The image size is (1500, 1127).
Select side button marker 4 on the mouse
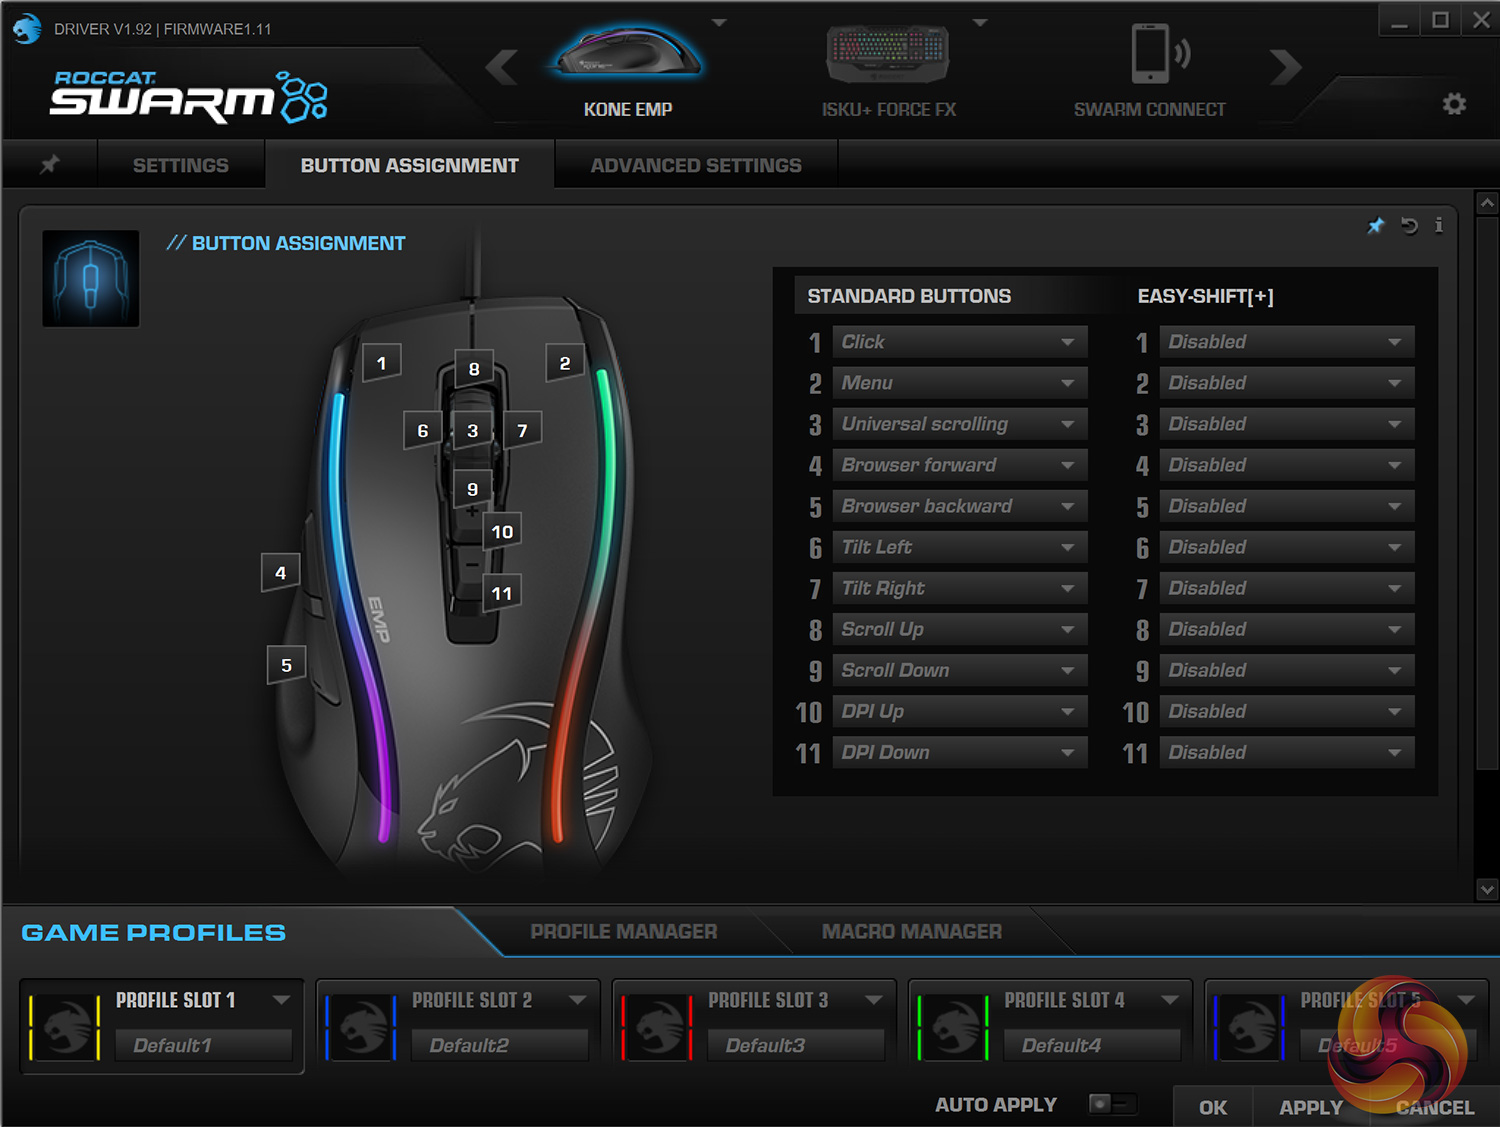click(281, 573)
